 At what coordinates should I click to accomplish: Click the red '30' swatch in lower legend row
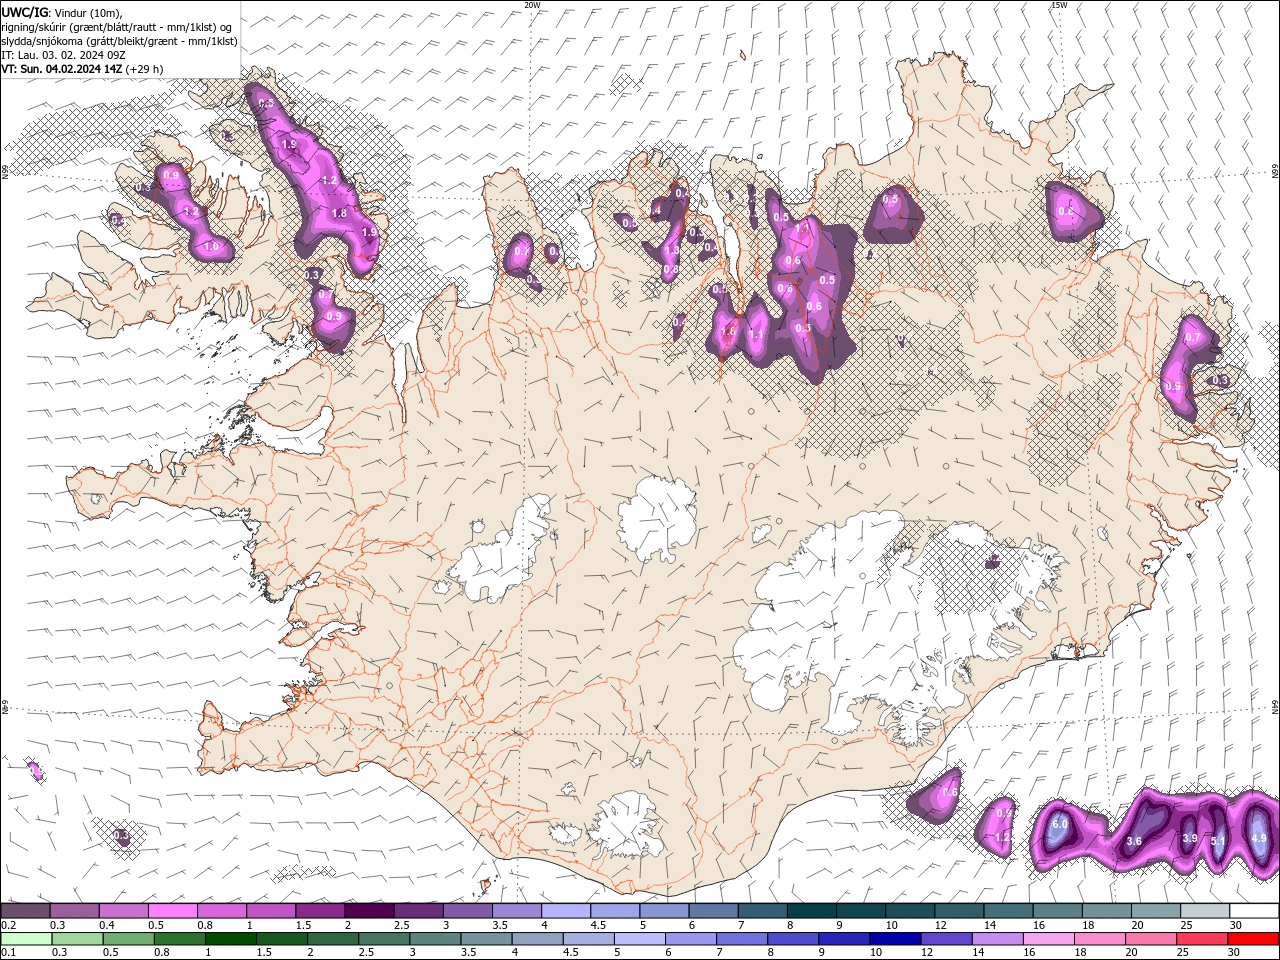(1254, 939)
